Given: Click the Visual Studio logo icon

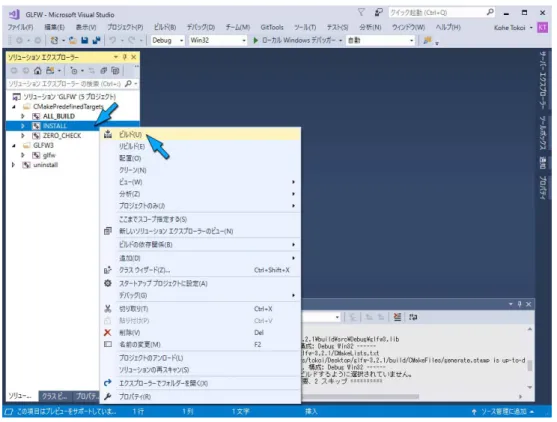Looking at the screenshot, I should pyautogui.click(x=14, y=14).
